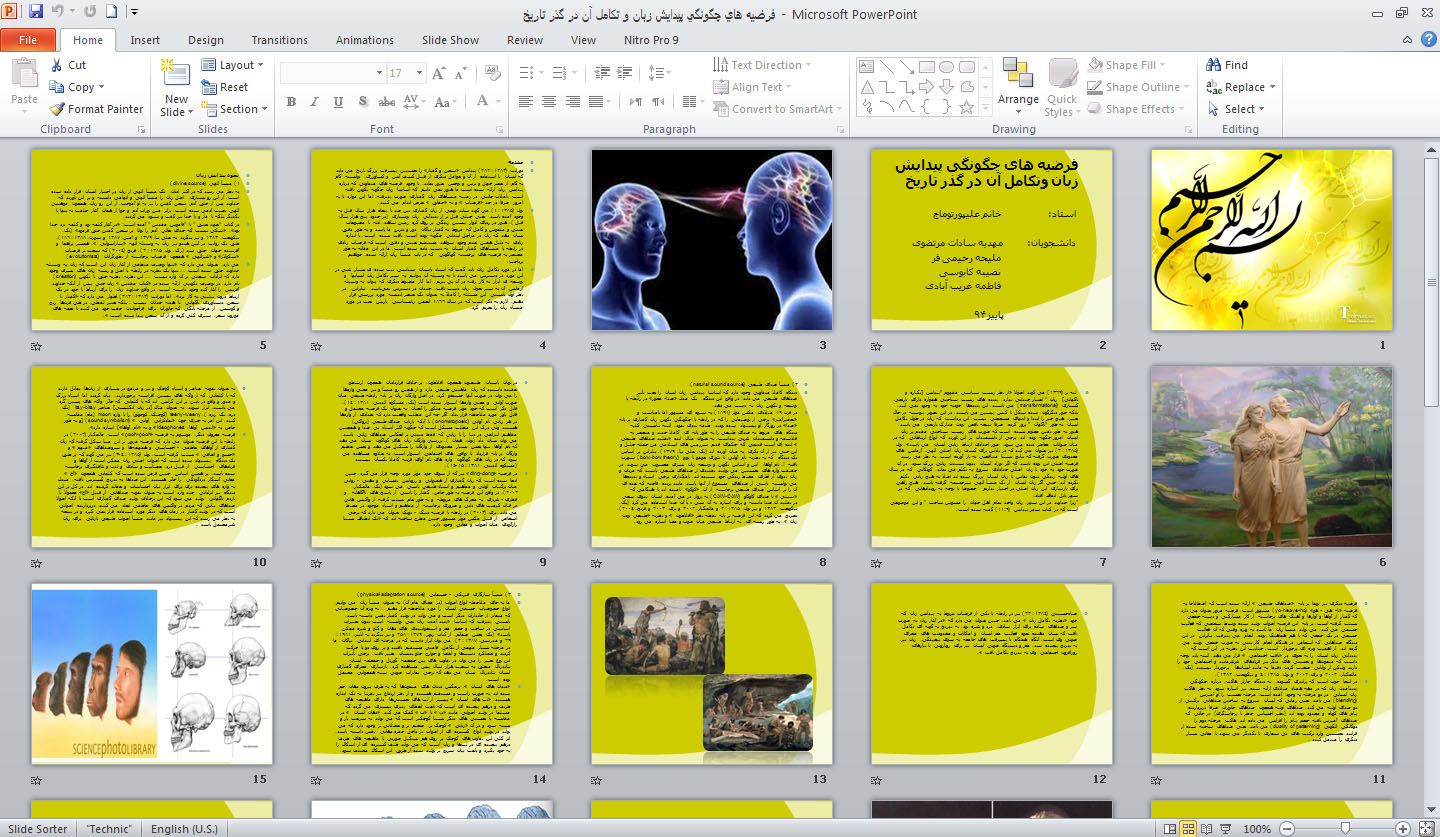The width and height of the screenshot is (1440, 837).
Task: Click the Undo arrow in quick access toolbar
Action: (x=58, y=12)
